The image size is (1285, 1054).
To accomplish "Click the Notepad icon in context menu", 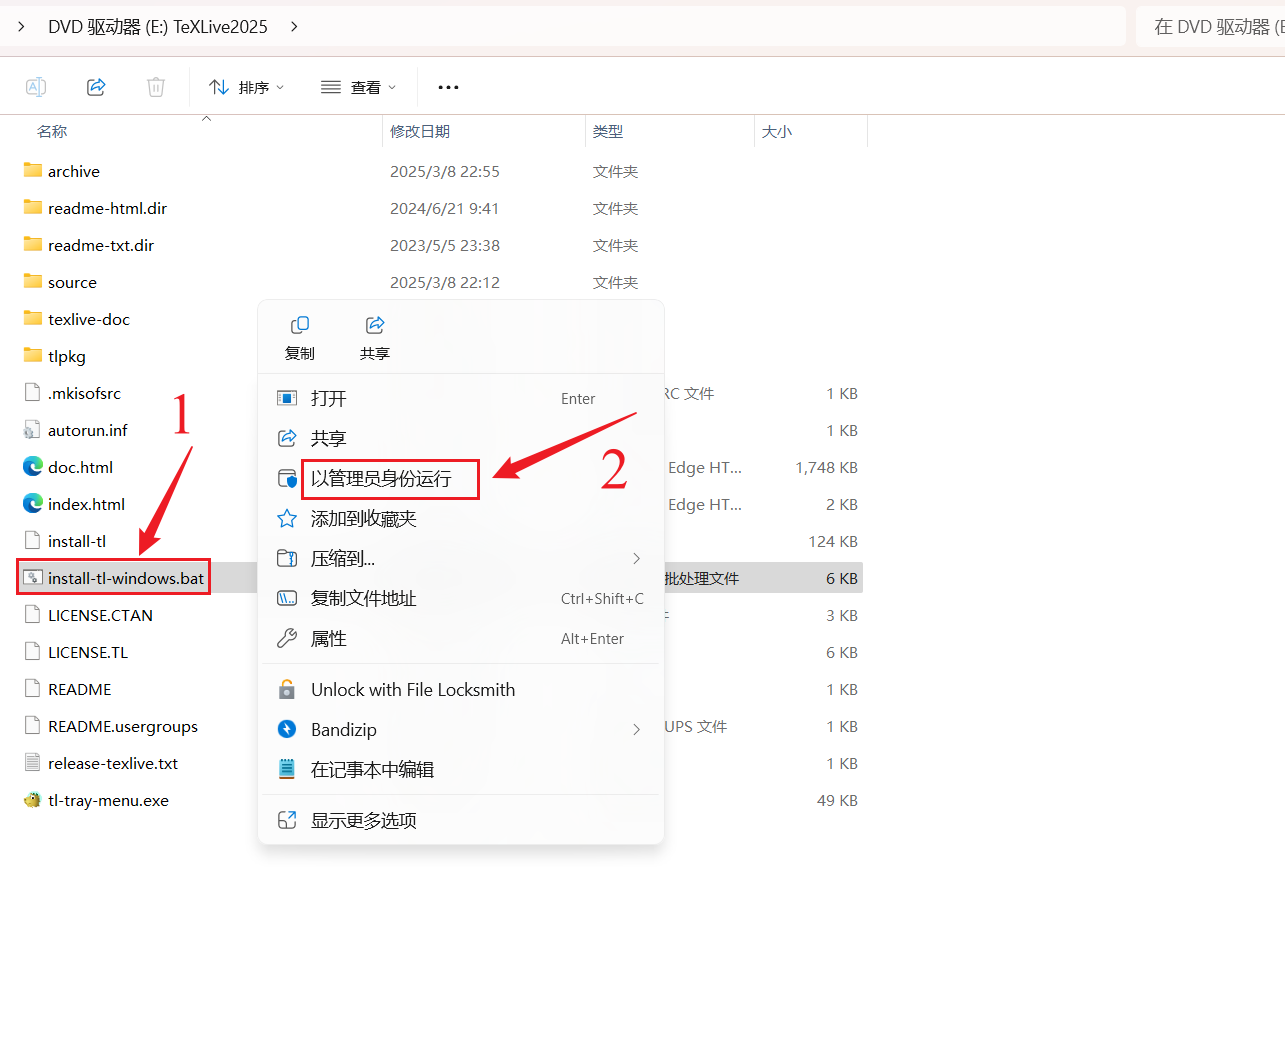I will [x=287, y=769].
